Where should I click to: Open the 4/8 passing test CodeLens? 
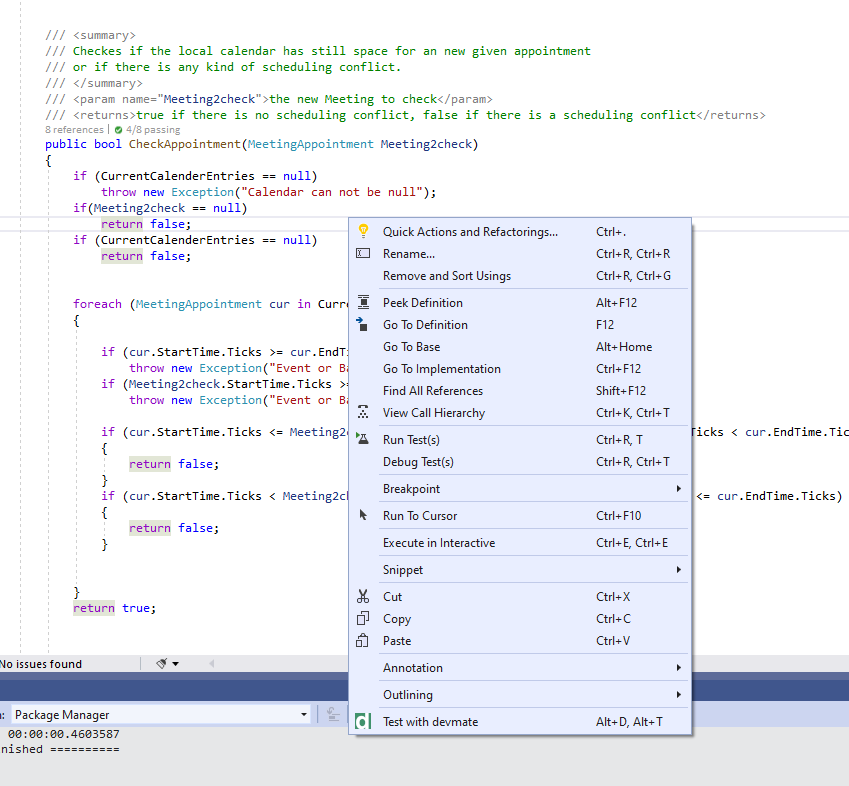tap(147, 130)
